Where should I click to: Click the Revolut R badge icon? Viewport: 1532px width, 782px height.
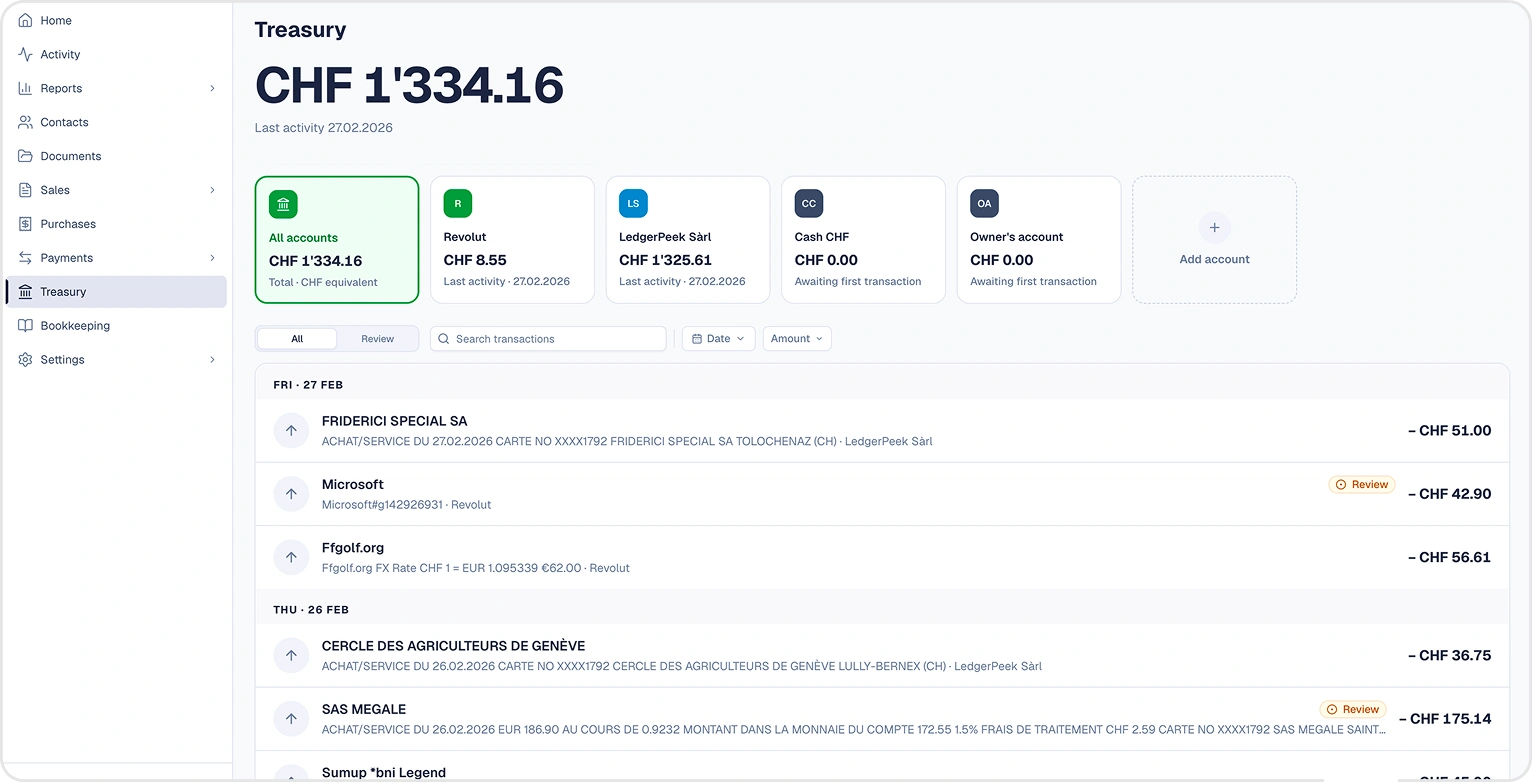click(458, 204)
